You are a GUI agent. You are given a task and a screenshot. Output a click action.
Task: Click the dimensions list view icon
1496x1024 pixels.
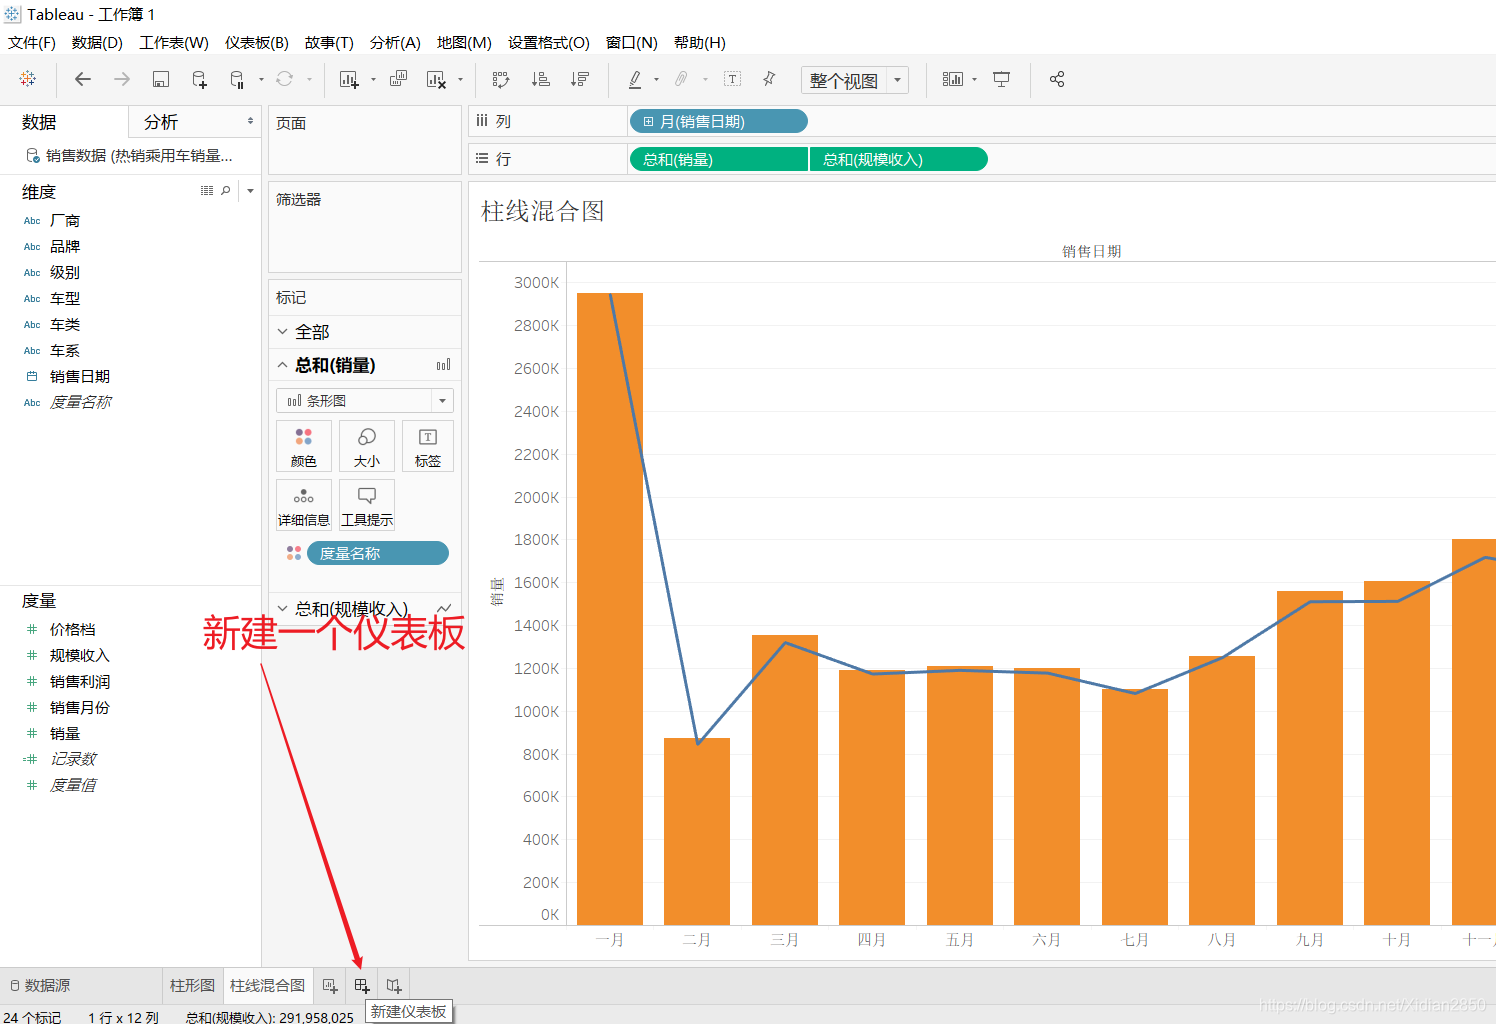pos(207,190)
